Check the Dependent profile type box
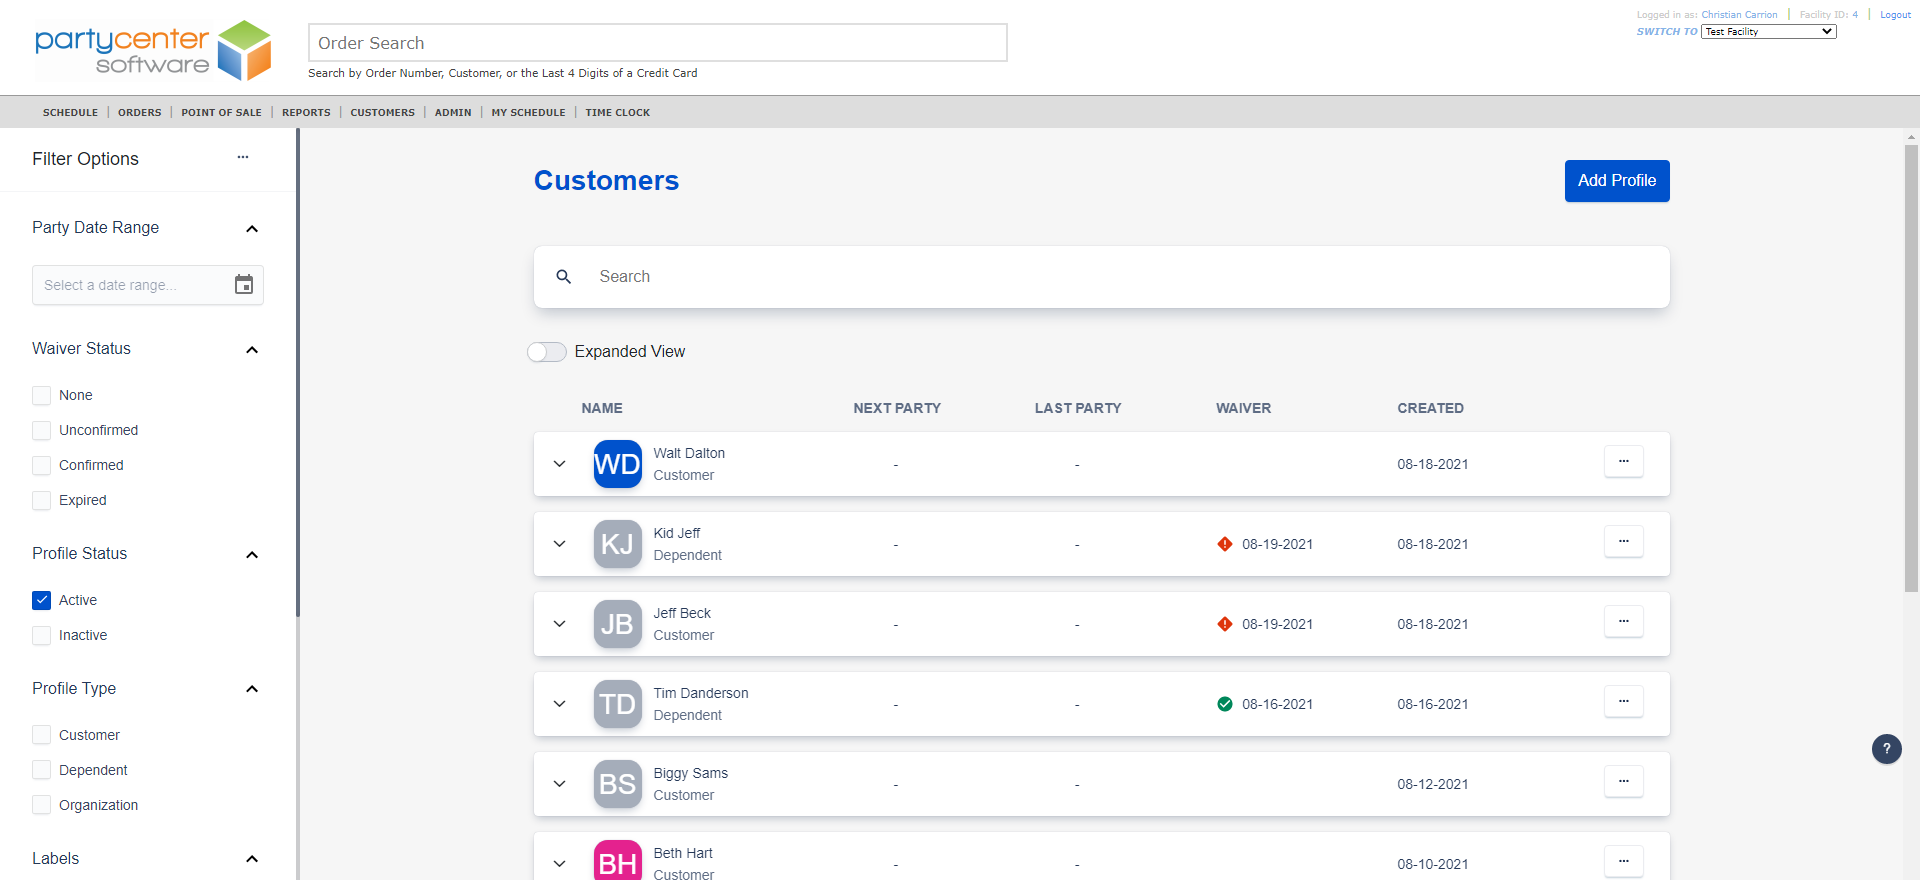This screenshot has width=1920, height=880. coord(42,771)
